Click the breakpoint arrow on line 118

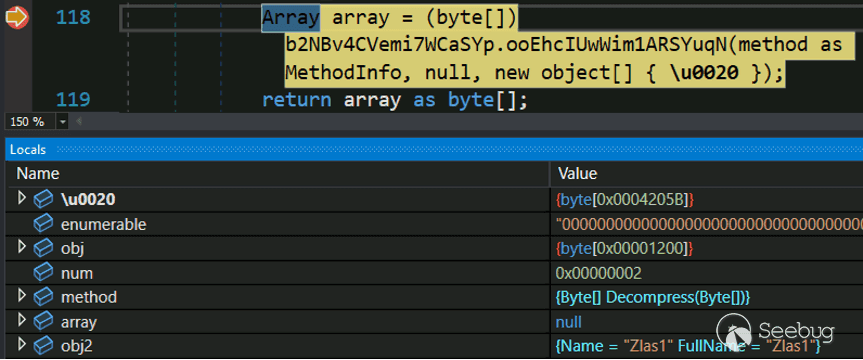coord(17,18)
